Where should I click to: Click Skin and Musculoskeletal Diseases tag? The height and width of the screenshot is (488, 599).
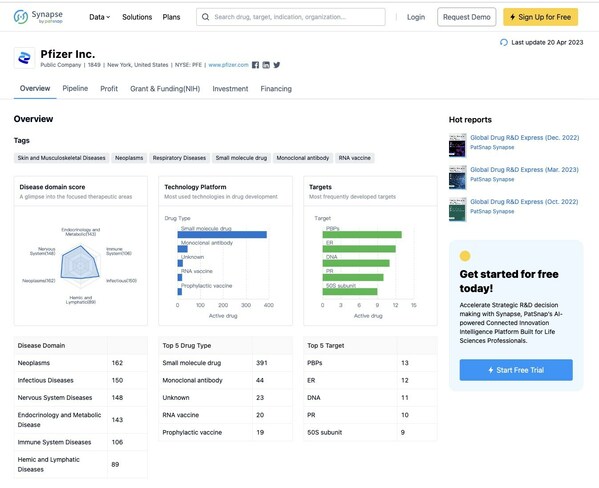[62, 158]
